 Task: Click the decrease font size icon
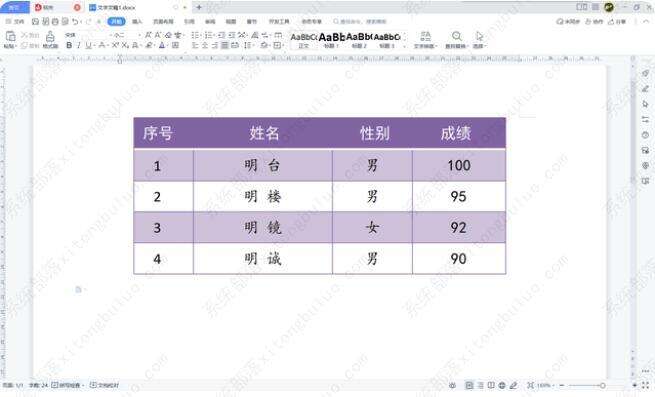(157, 35)
